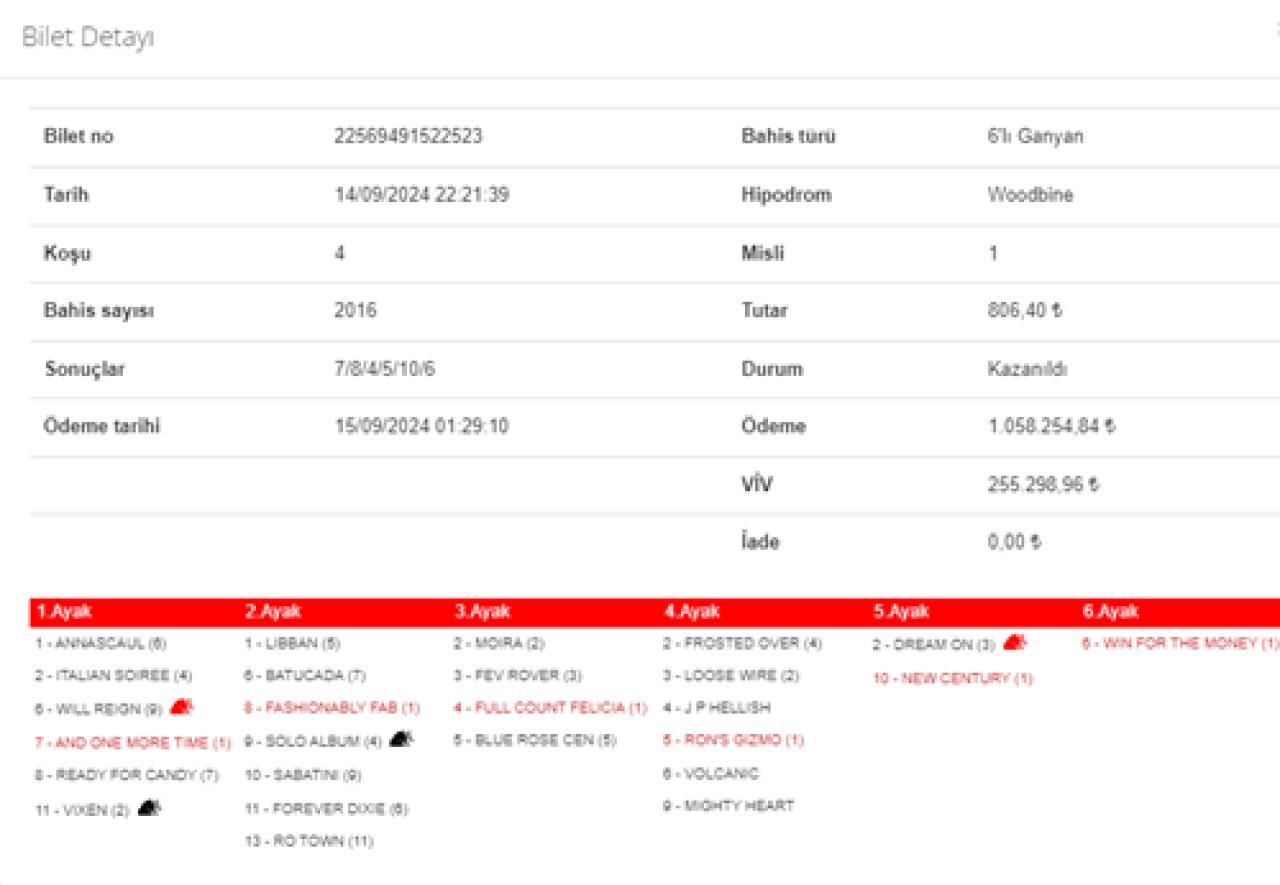1280x885 pixels.
Task: Click the Durum value Kazanıldı
Action: (x=1027, y=369)
